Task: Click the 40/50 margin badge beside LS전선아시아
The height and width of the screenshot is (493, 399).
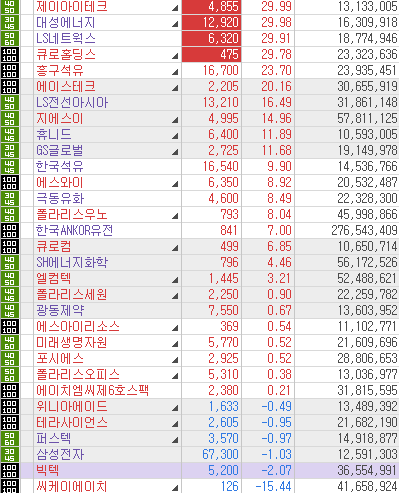Action: pyautogui.click(x=10, y=103)
